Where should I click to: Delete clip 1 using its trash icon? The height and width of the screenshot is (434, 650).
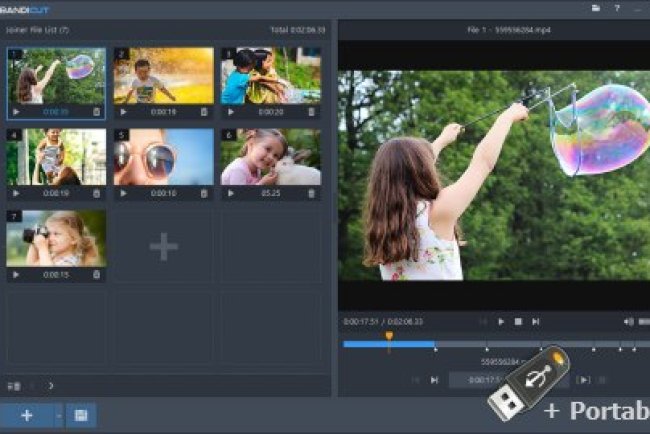97,112
